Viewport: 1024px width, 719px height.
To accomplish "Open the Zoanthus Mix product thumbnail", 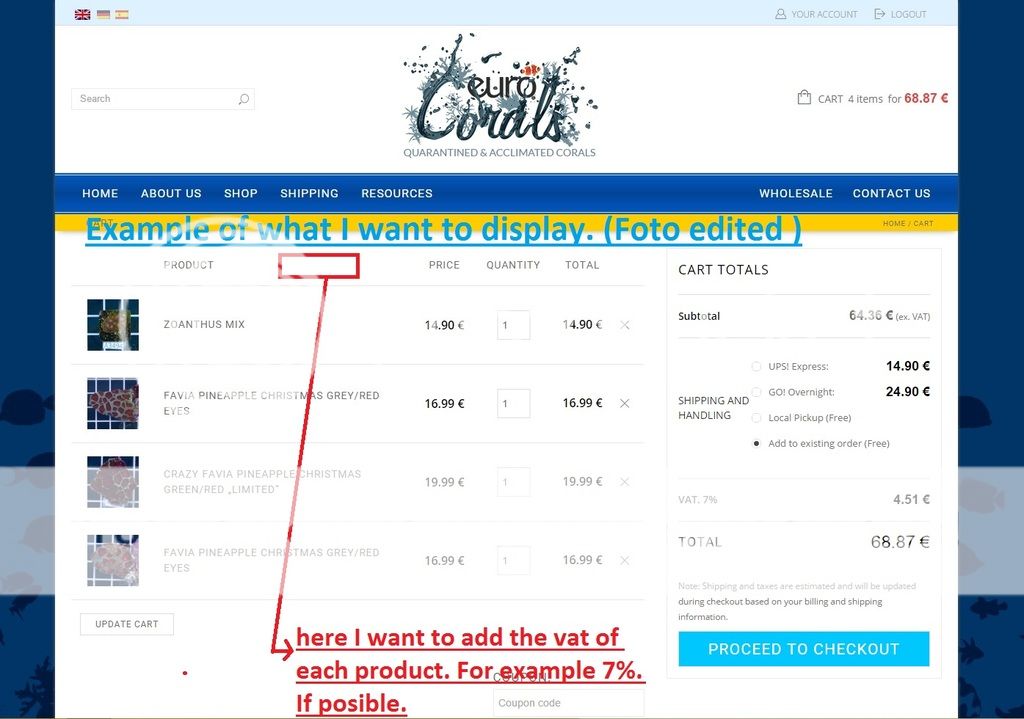I will tap(113, 325).
